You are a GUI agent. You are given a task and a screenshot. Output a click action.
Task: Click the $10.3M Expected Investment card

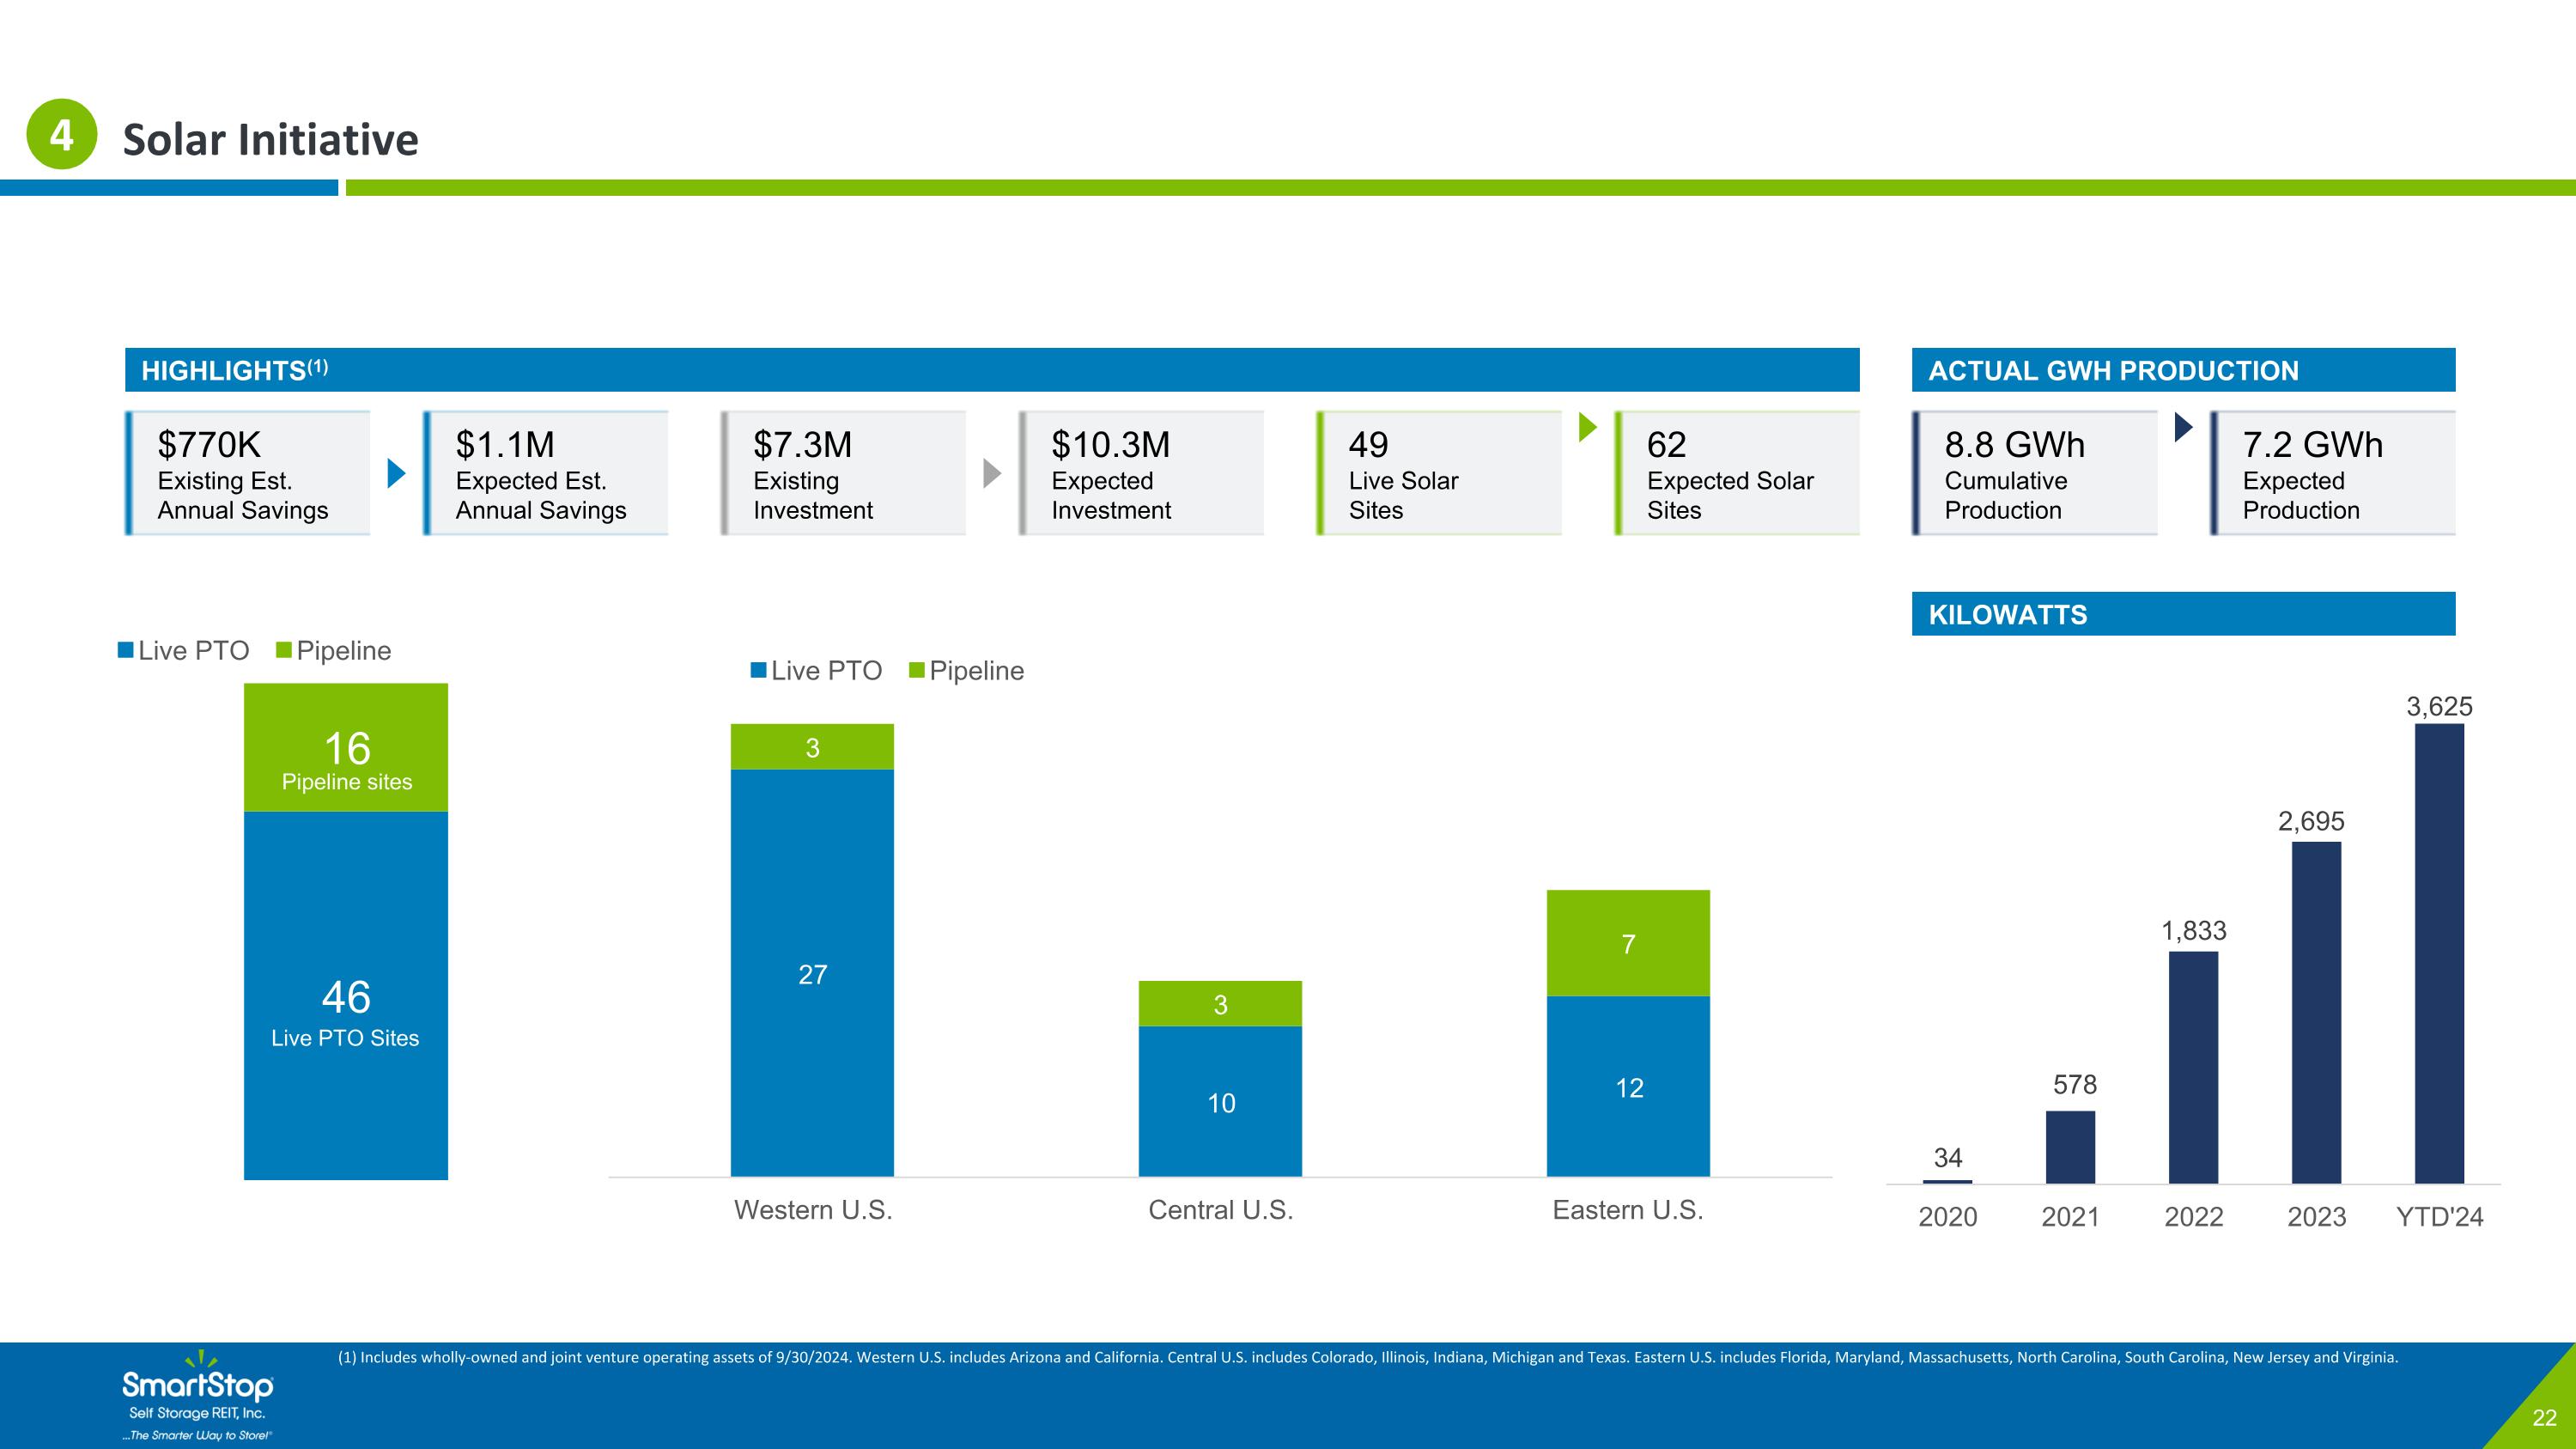(1141, 473)
